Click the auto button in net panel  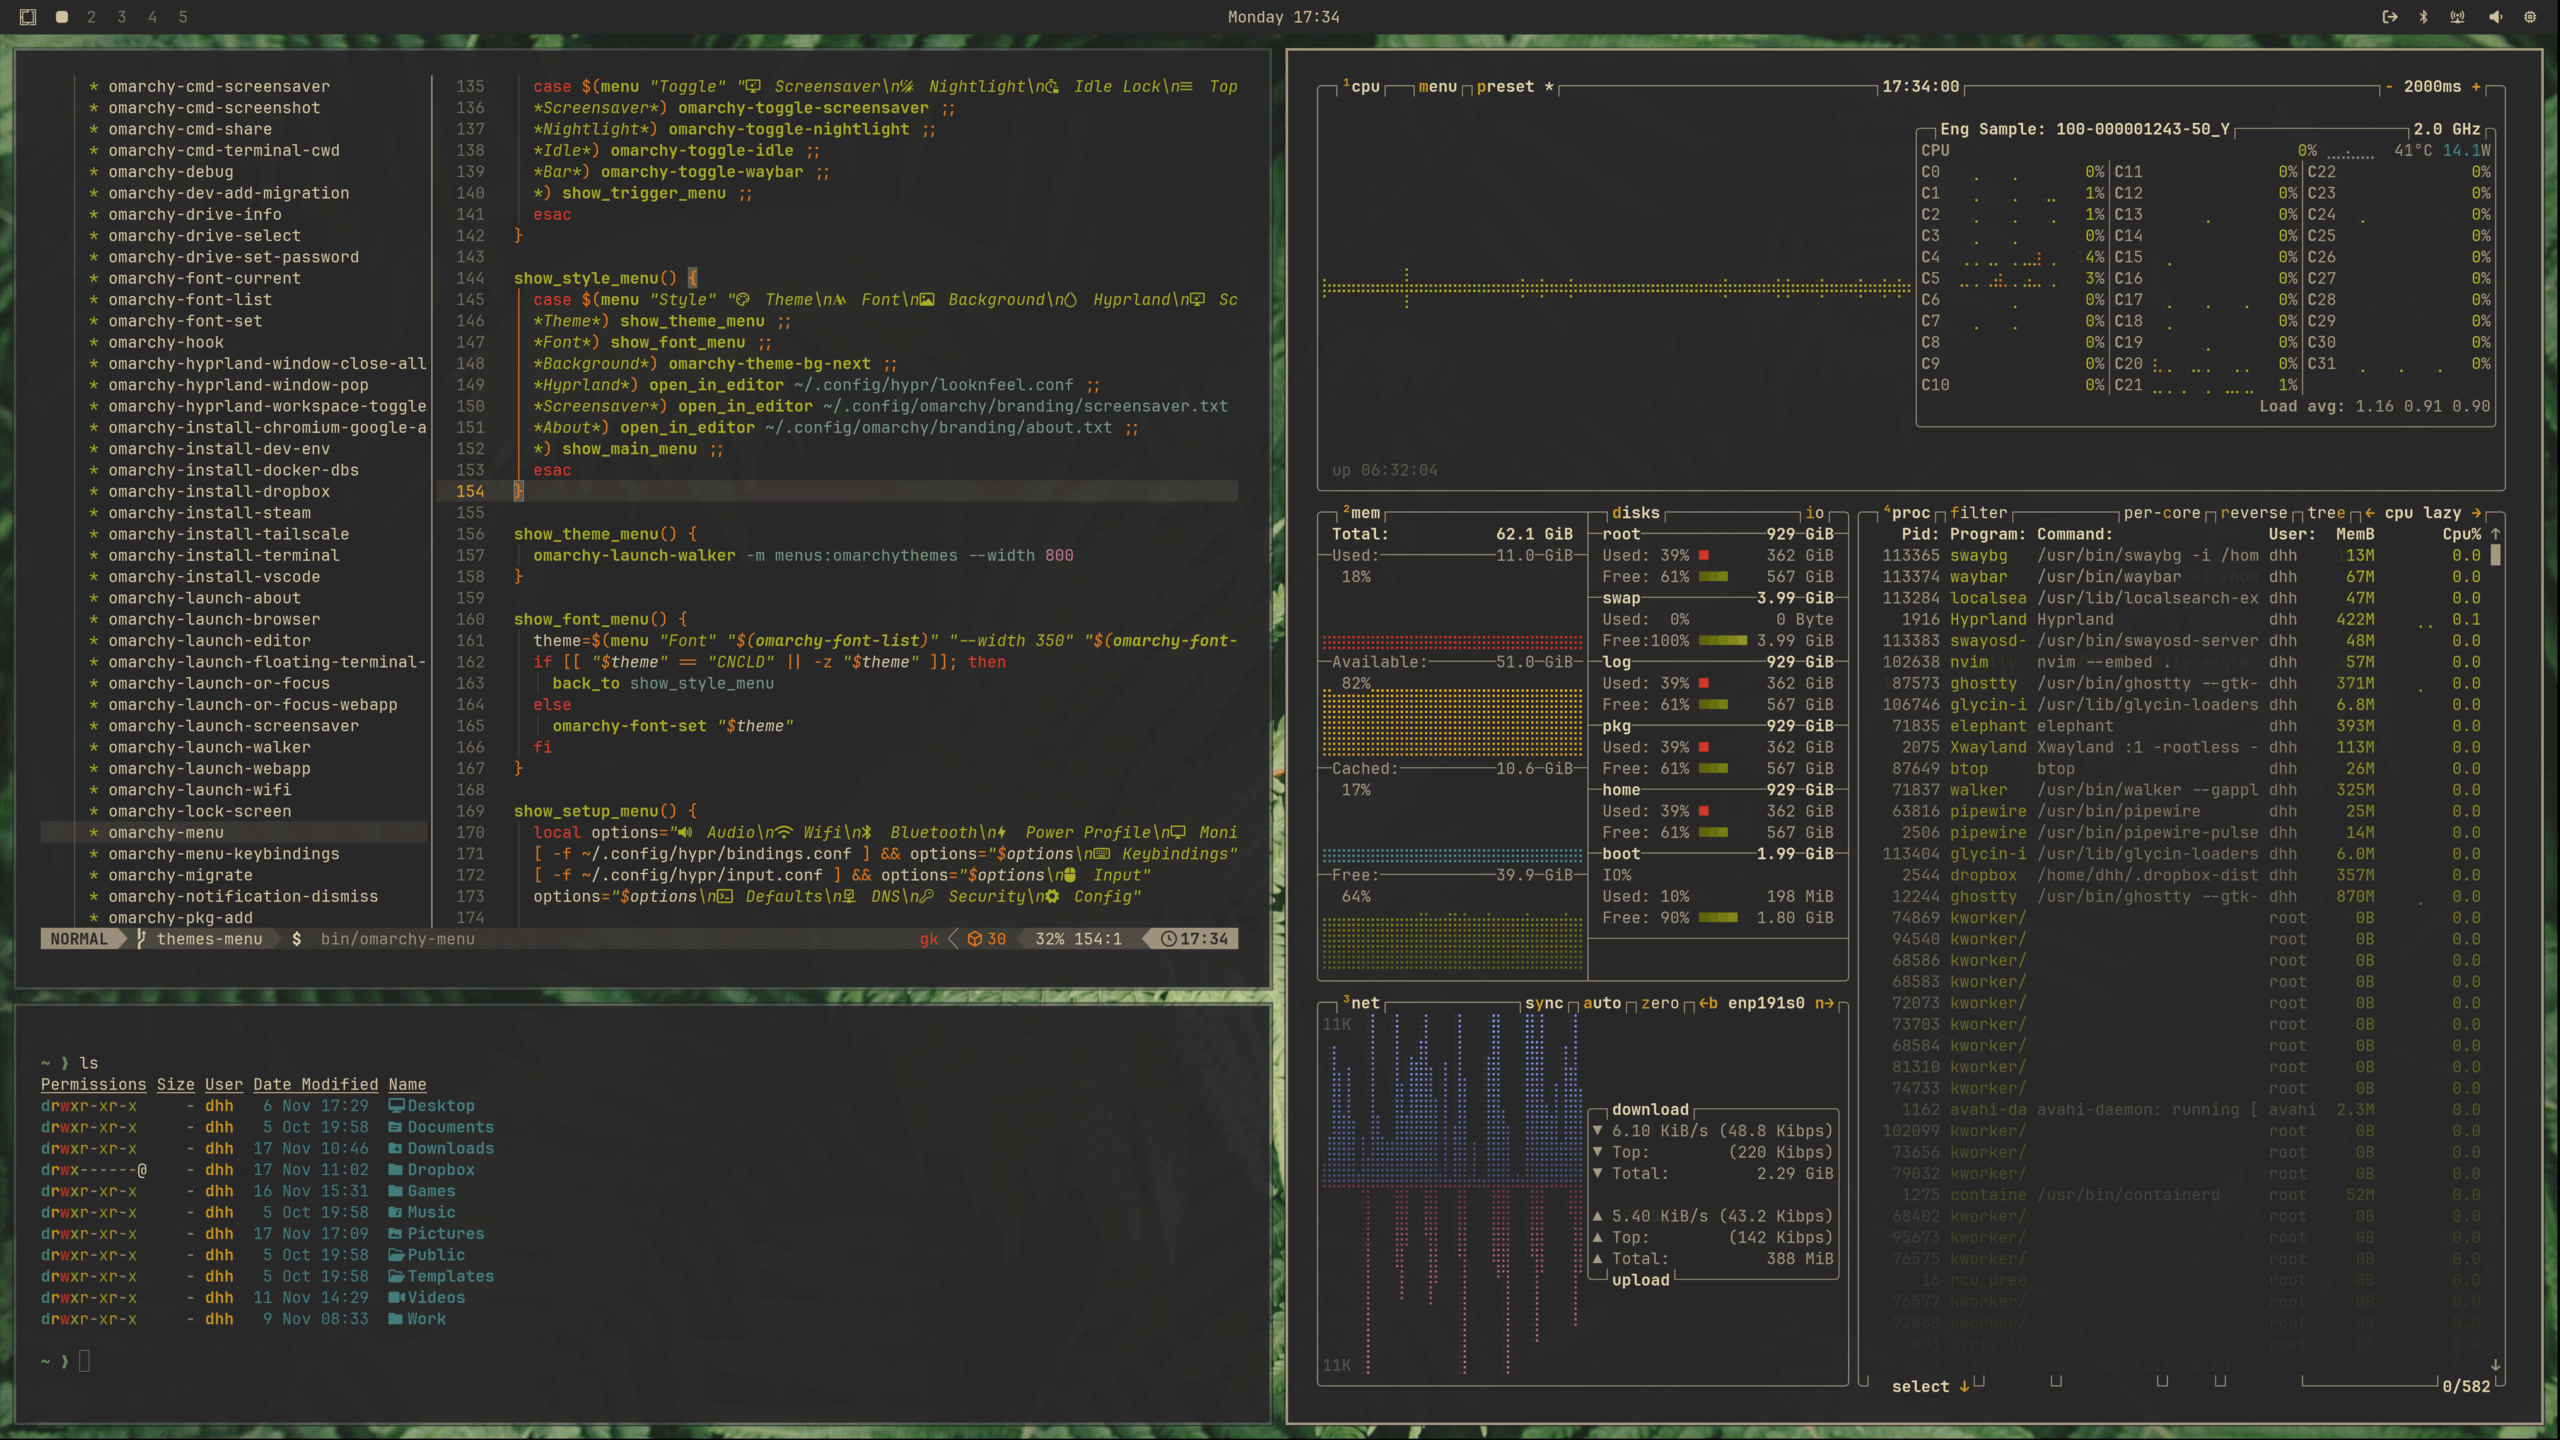[x=1601, y=1003]
